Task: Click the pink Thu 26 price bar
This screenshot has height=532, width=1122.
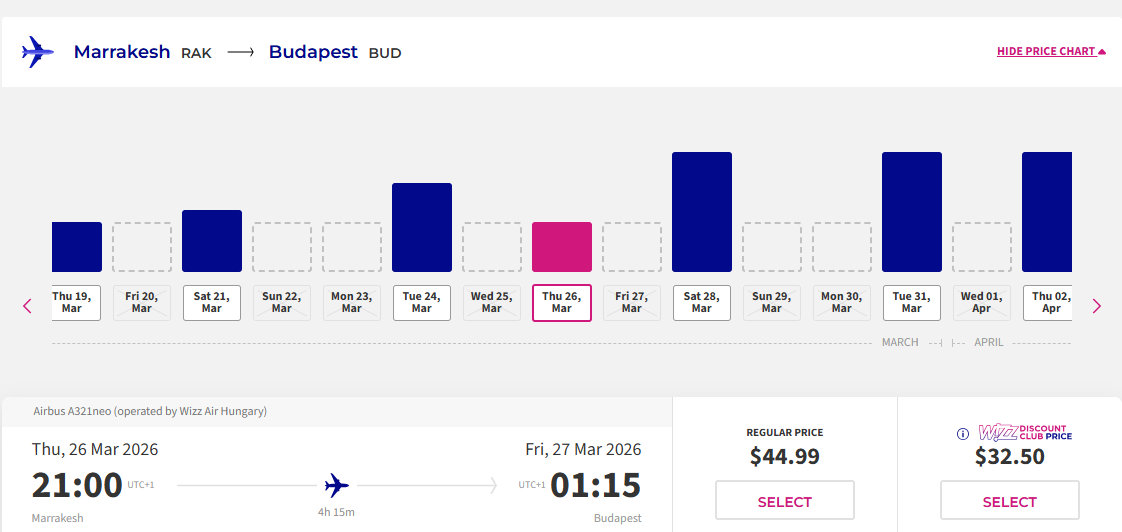Action: click(562, 247)
